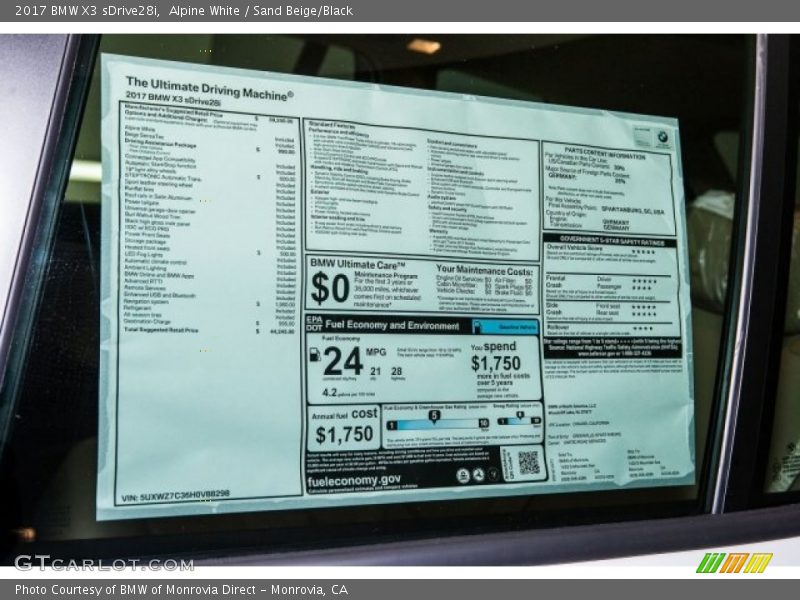Click the 'Photo Courtesy of BMW of Monrovia Direct' caption
The image size is (800, 600).
[181, 590]
